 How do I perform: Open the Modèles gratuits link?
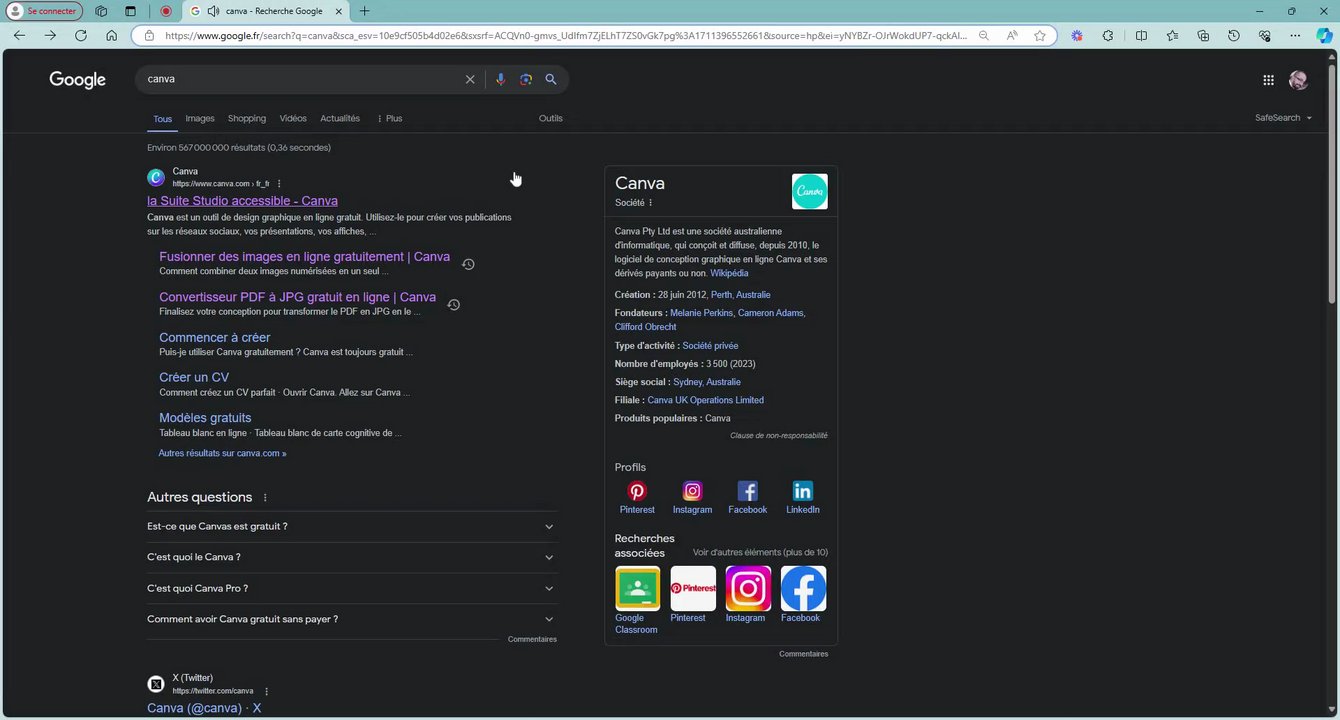click(205, 418)
